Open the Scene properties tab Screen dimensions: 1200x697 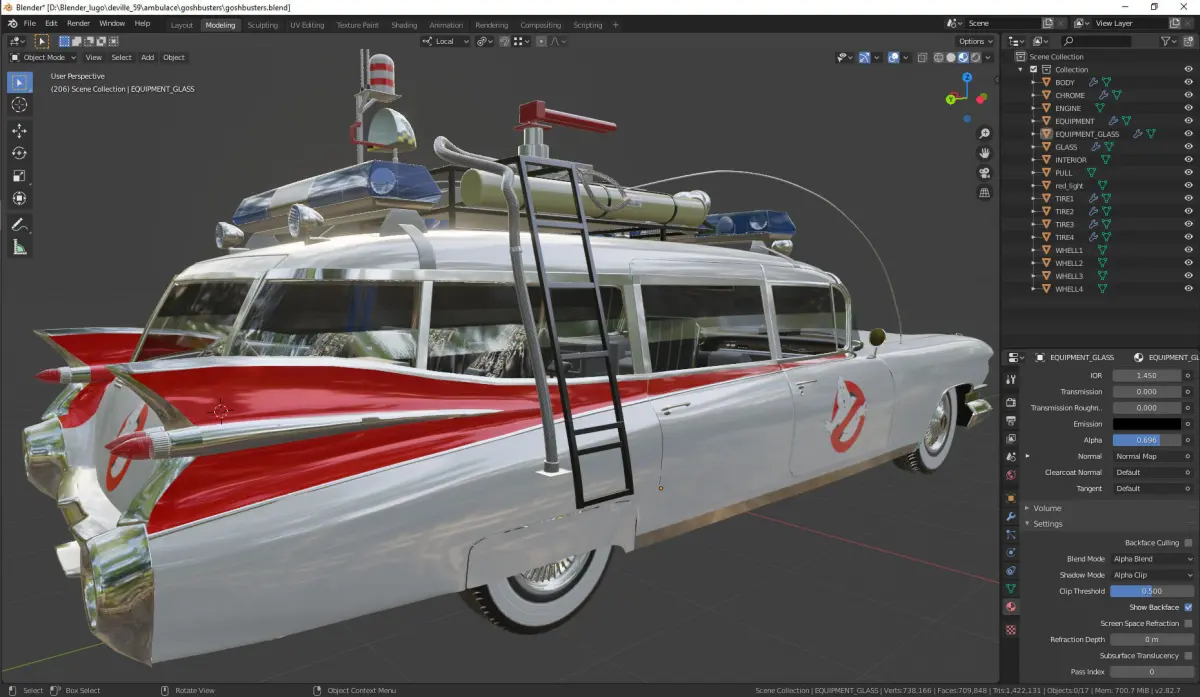[1011, 457]
